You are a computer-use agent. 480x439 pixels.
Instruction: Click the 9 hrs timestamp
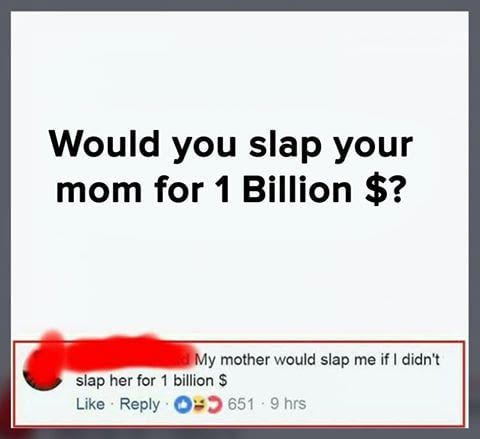pos(288,404)
